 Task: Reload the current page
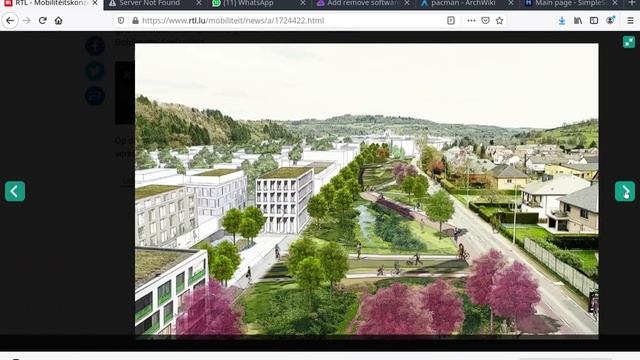tap(42, 20)
